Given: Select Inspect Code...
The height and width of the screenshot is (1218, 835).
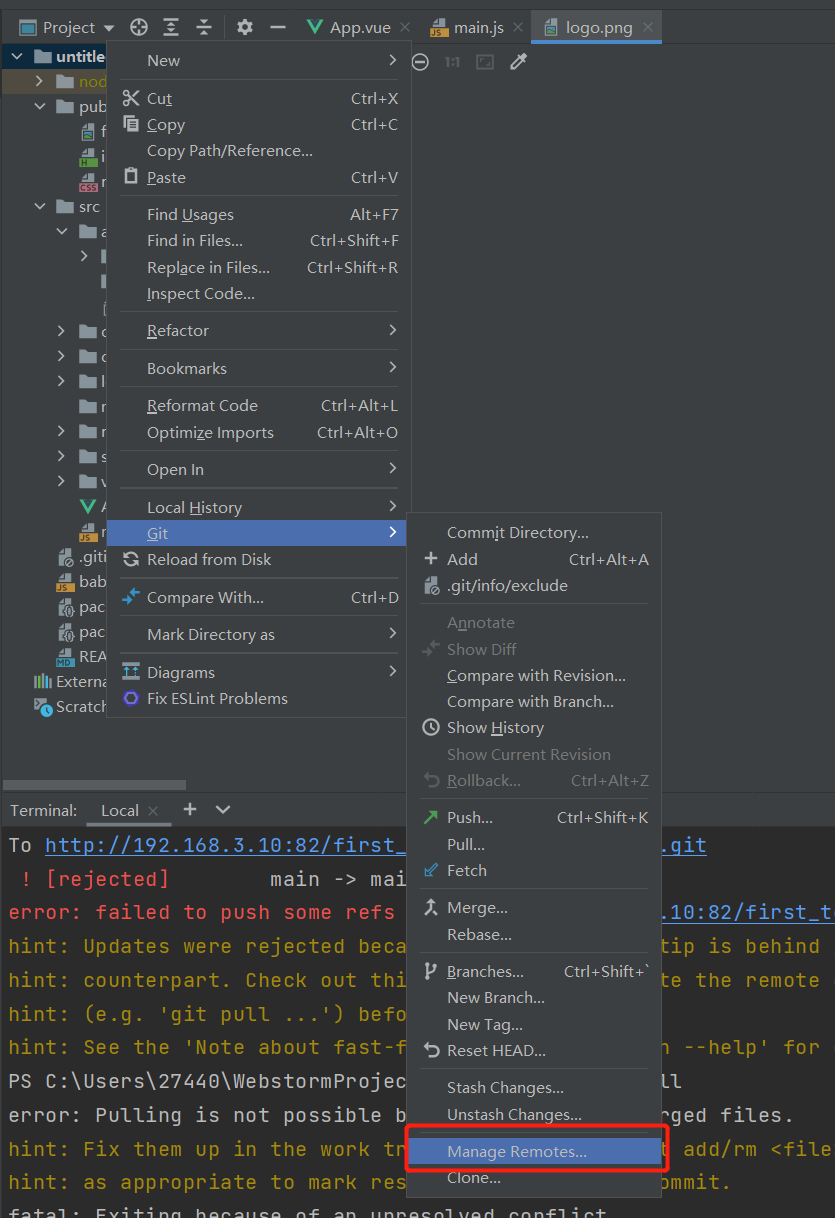Looking at the screenshot, I should [x=258, y=293].
